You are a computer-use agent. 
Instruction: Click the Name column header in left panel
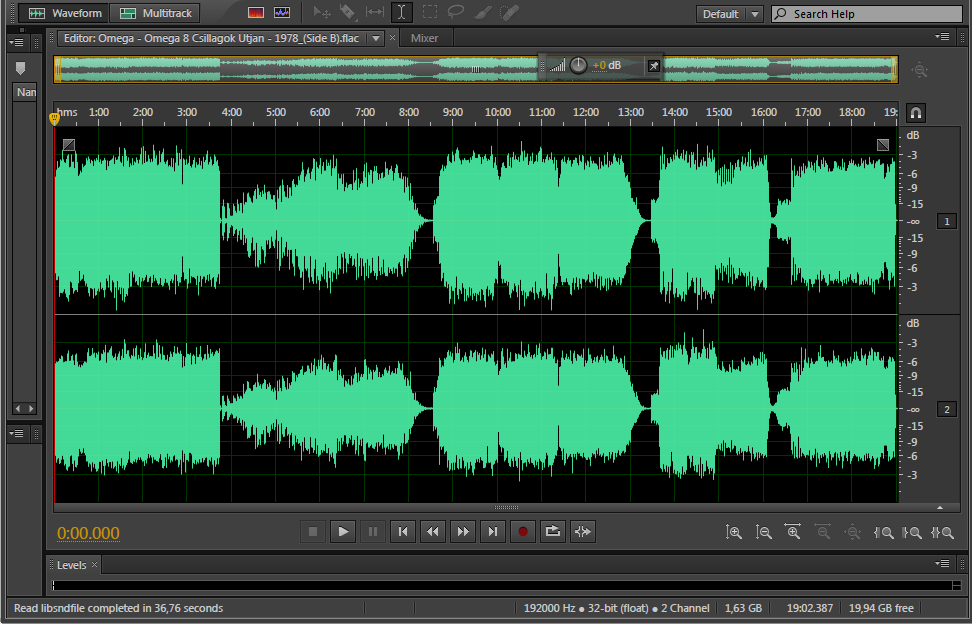tap(25, 92)
